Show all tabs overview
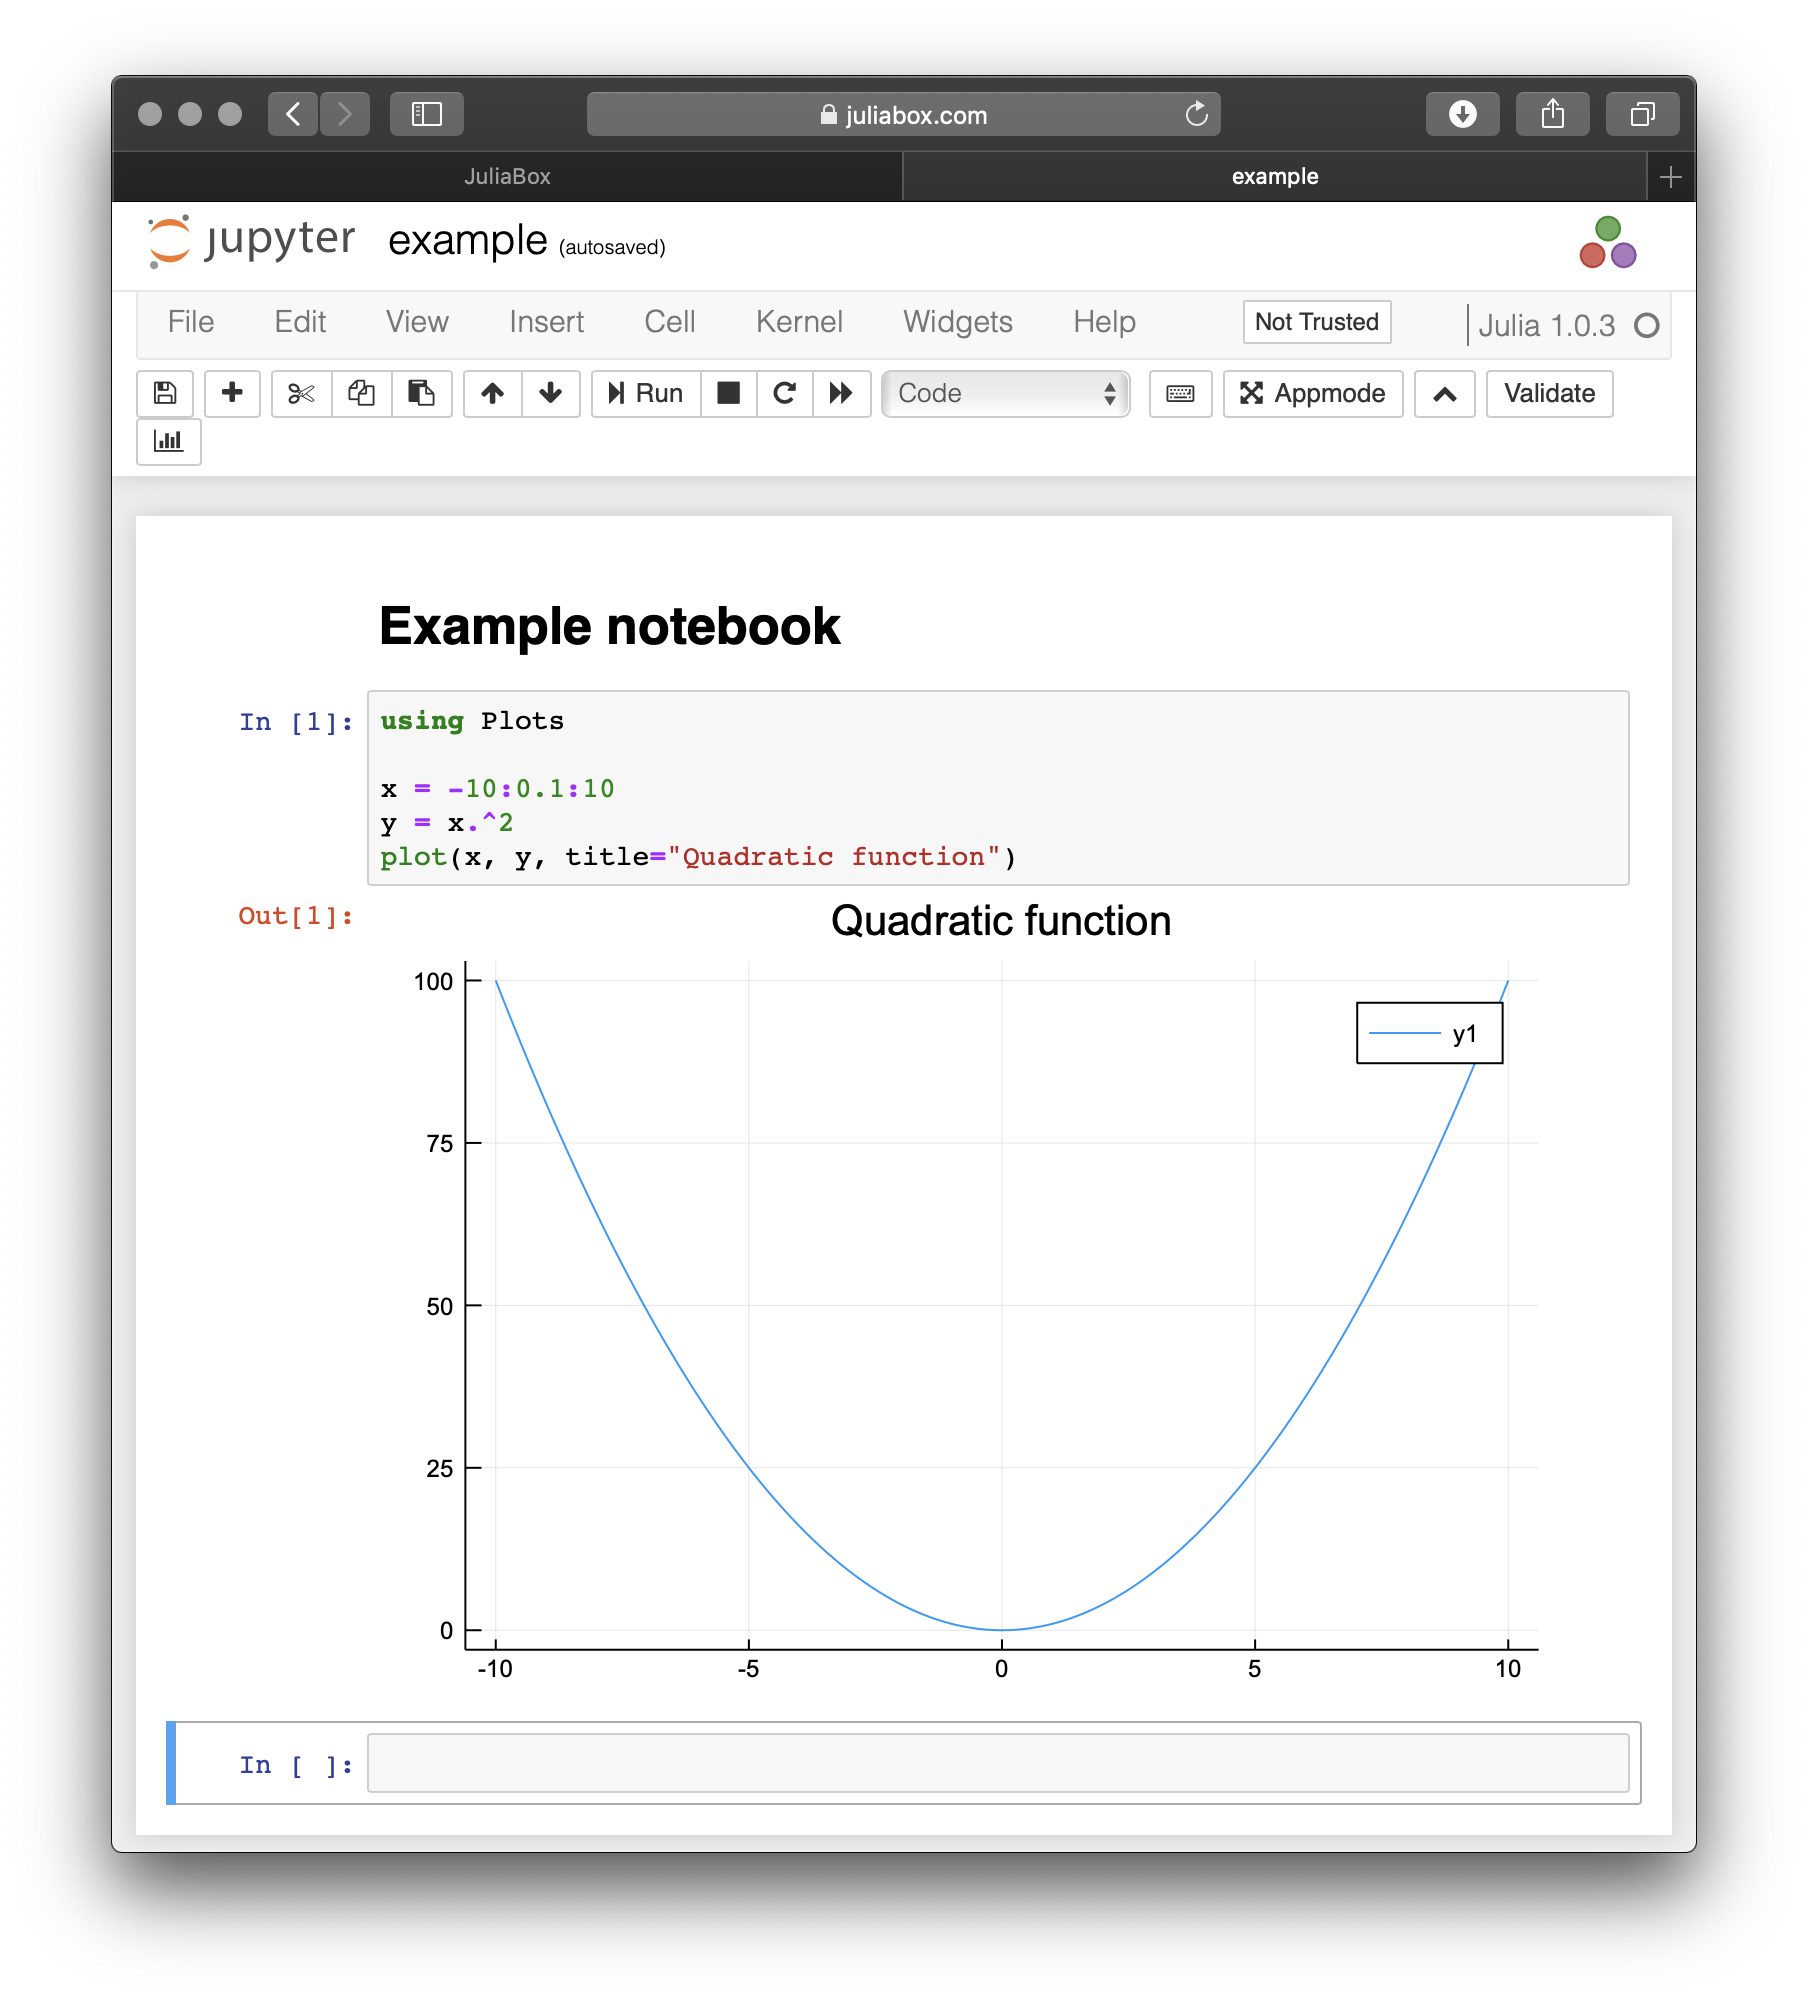 pyautogui.click(x=1643, y=114)
